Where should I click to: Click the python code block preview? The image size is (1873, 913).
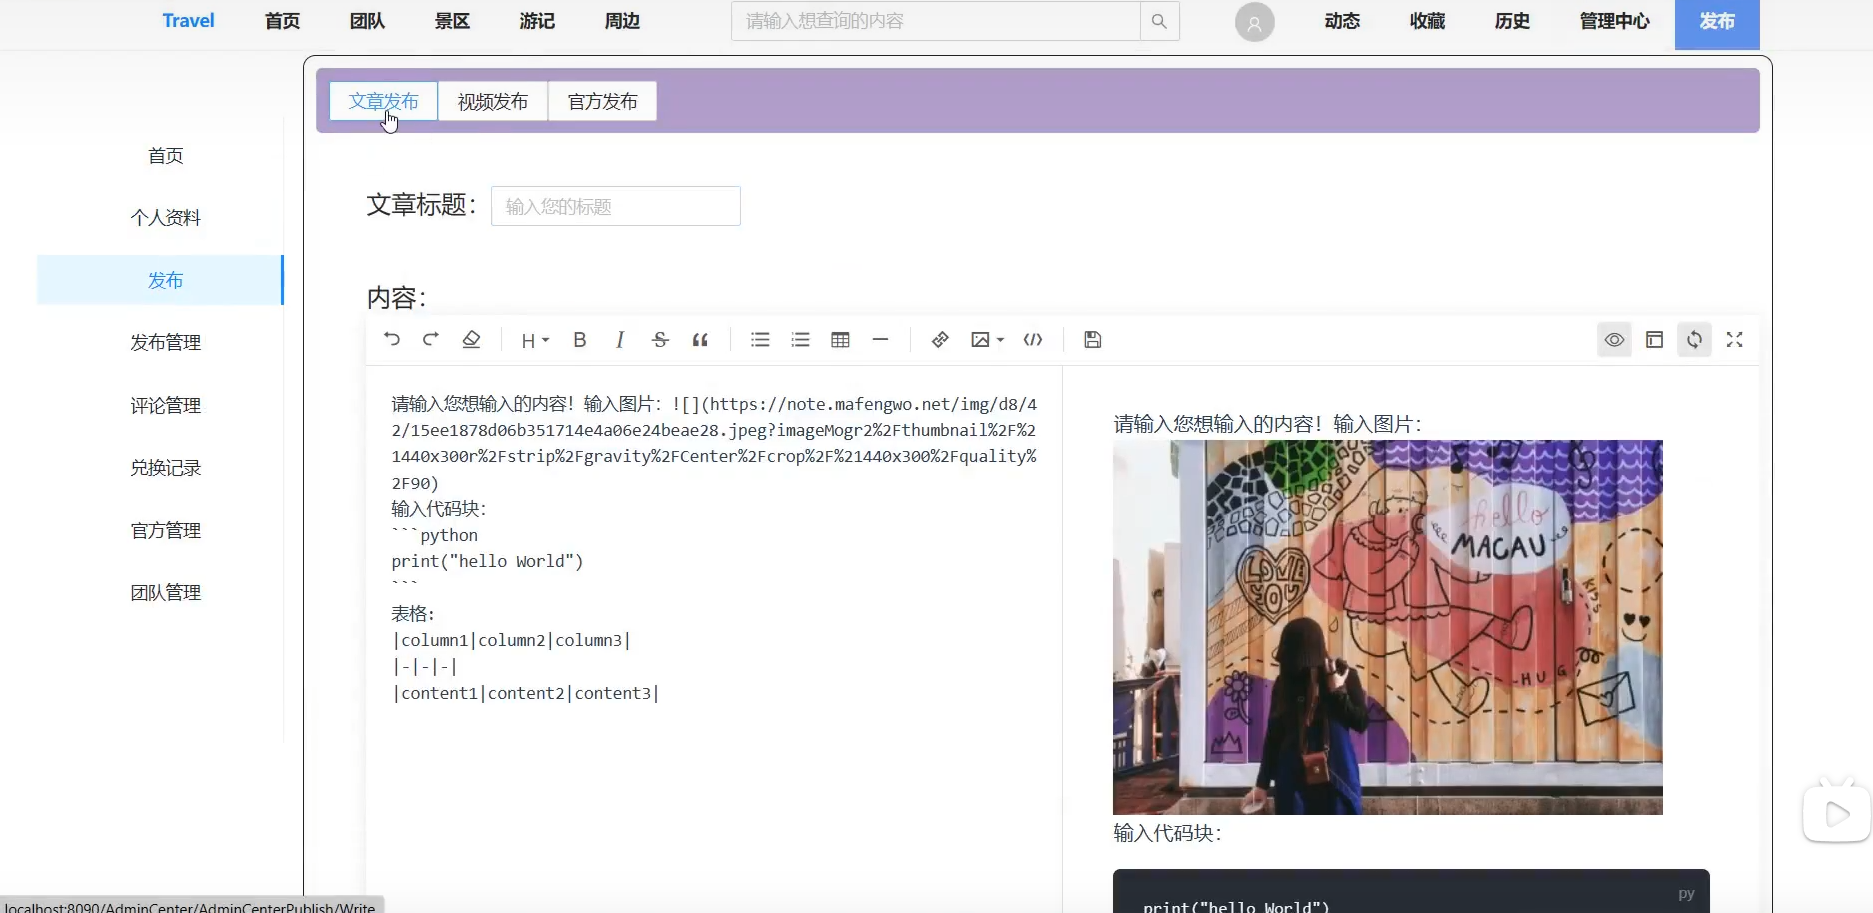[1411, 892]
